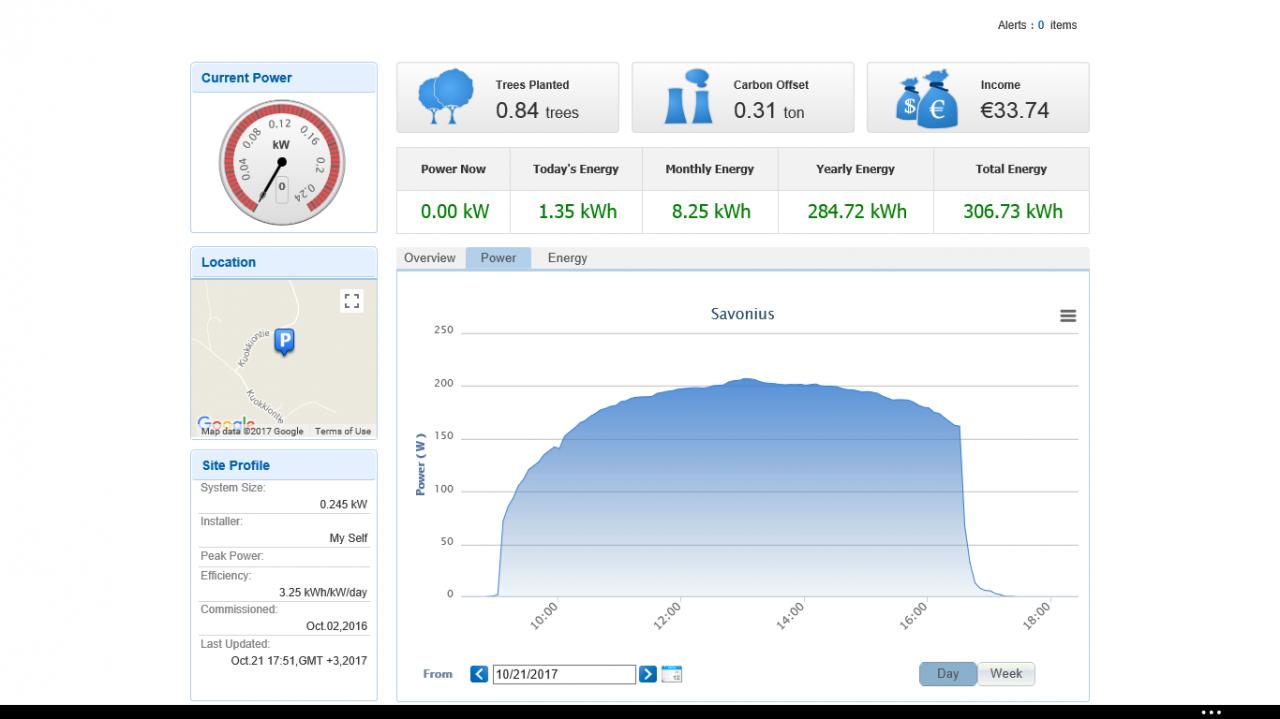Open the Alerts items count link
1280x719 pixels.
tap(1040, 25)
